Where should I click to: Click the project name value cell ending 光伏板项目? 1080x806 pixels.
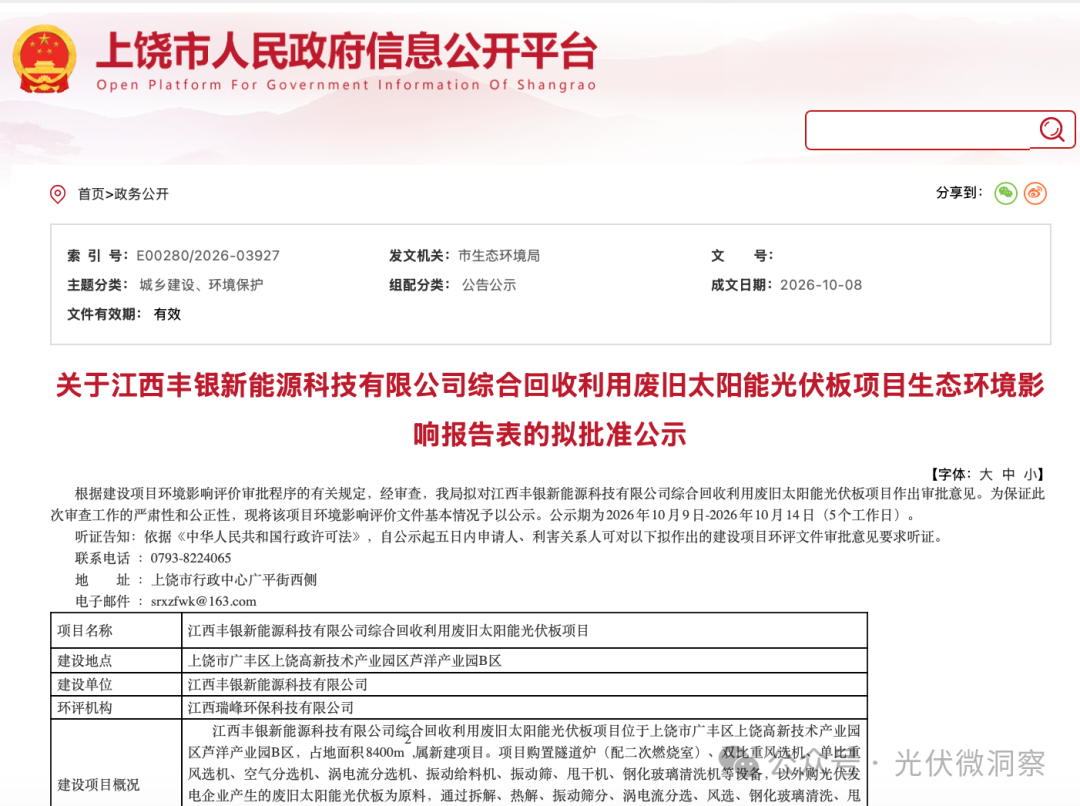(x=524, y=630)
